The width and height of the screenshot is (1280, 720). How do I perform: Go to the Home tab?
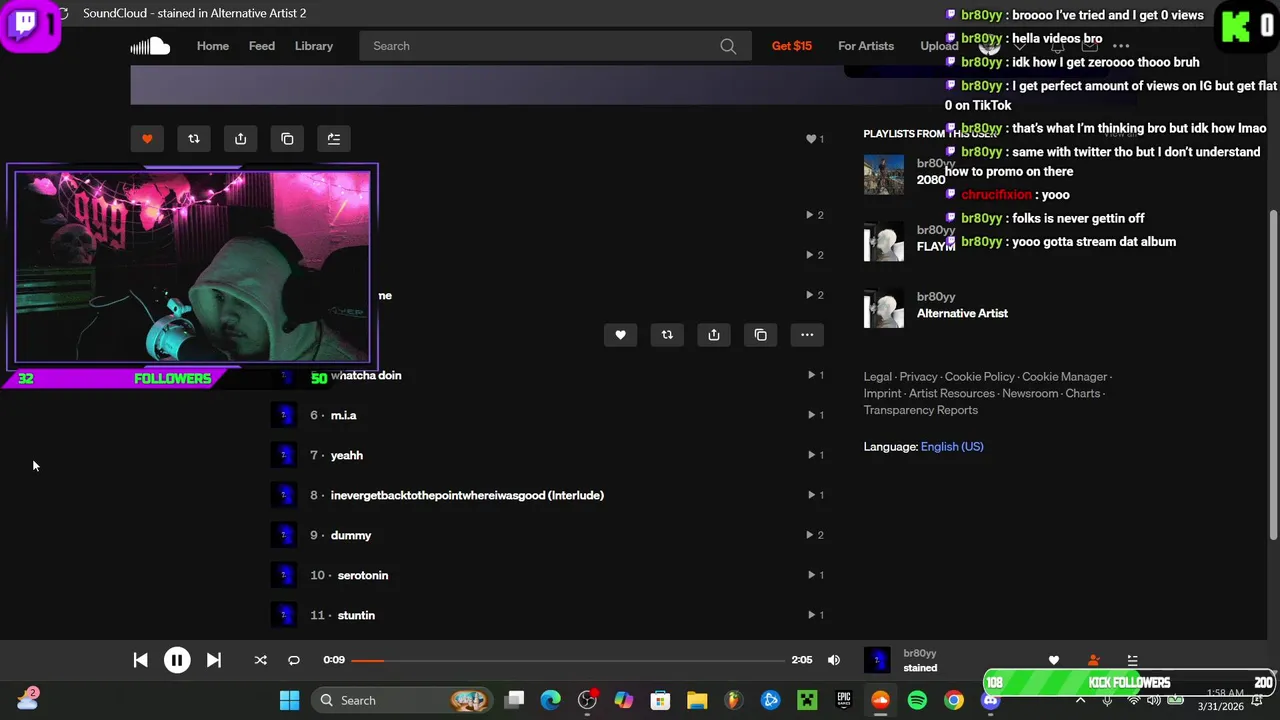click(x=213, y=46)
